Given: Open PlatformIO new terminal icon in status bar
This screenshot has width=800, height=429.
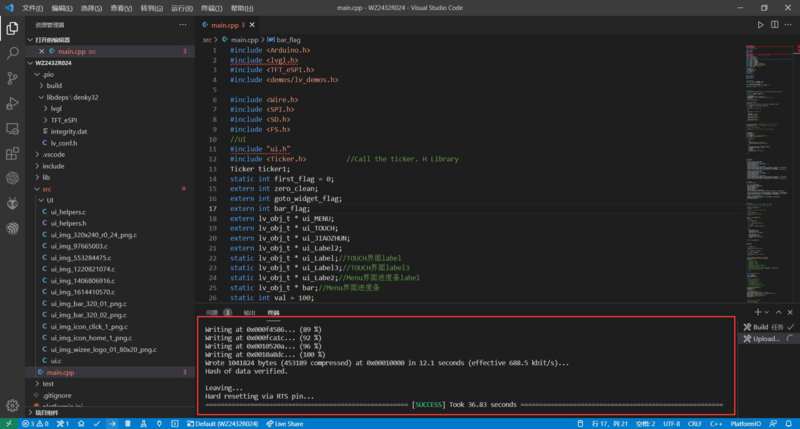Looking at the screenshot, I should pyautogui.click(x=174, y=423).
